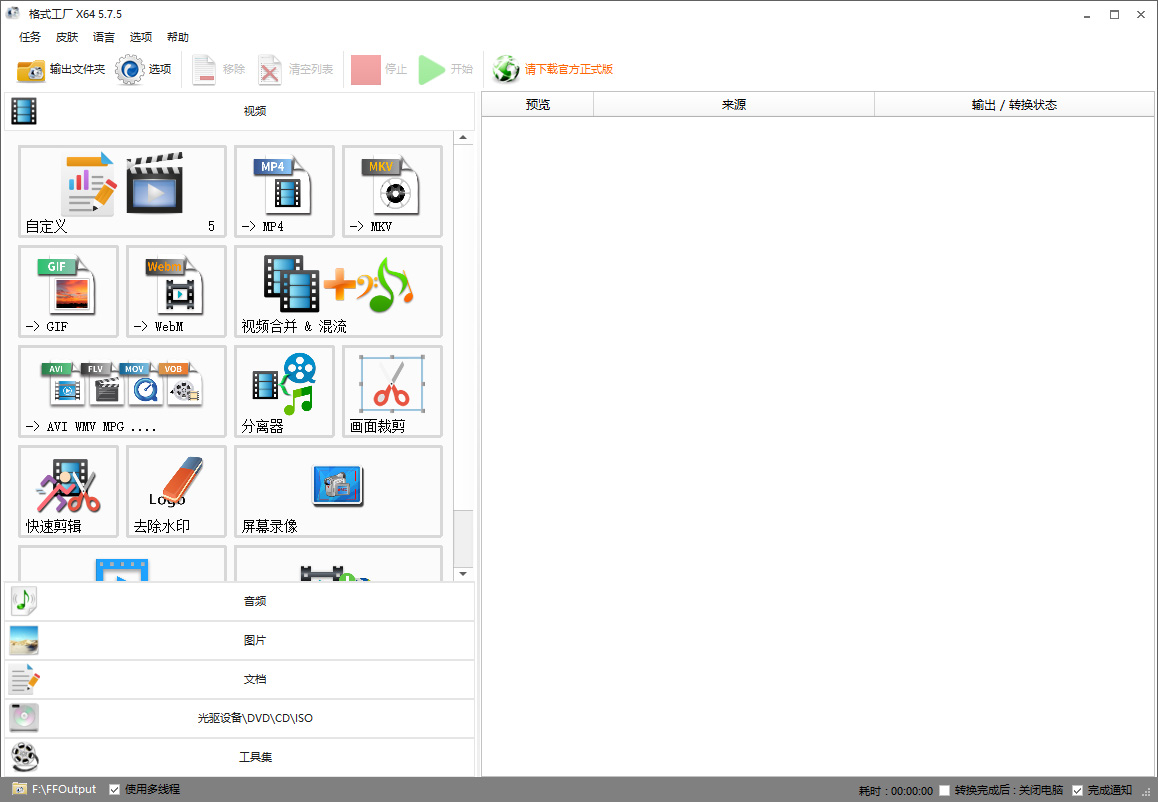Click the video list scrollbar down arrow
Screen dimensions: 1158x802
[463, 574]
